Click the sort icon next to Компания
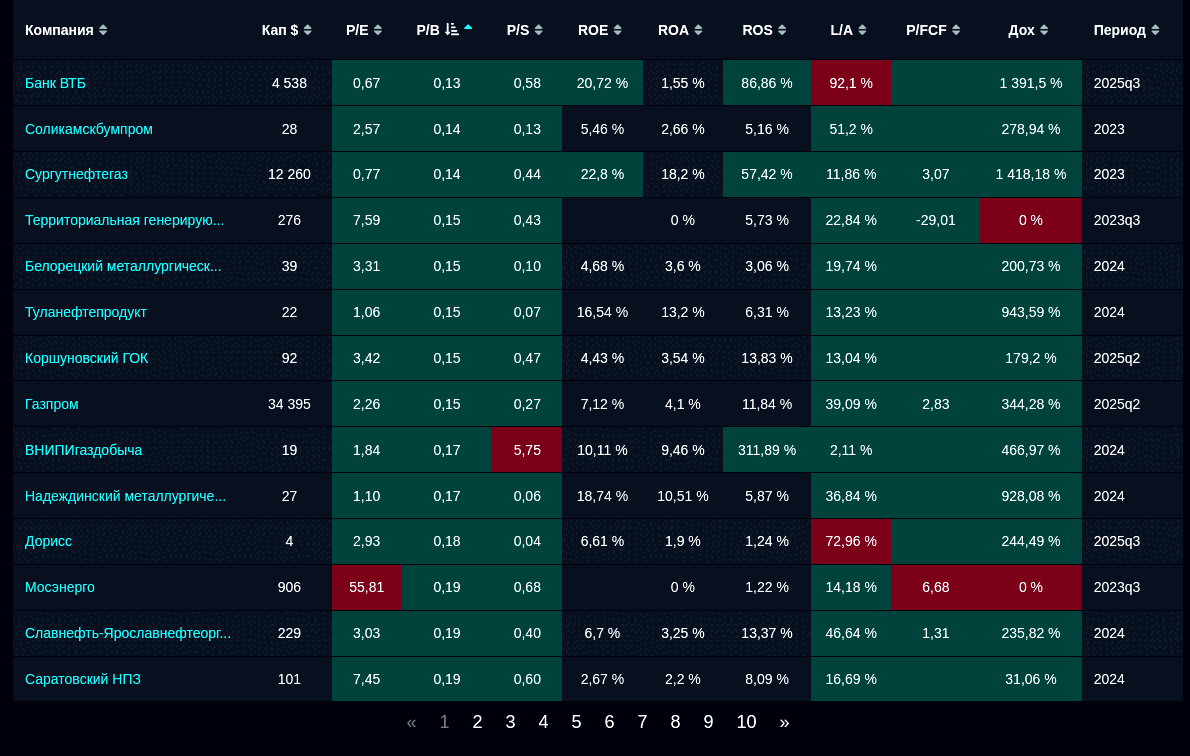 (103, 30)
